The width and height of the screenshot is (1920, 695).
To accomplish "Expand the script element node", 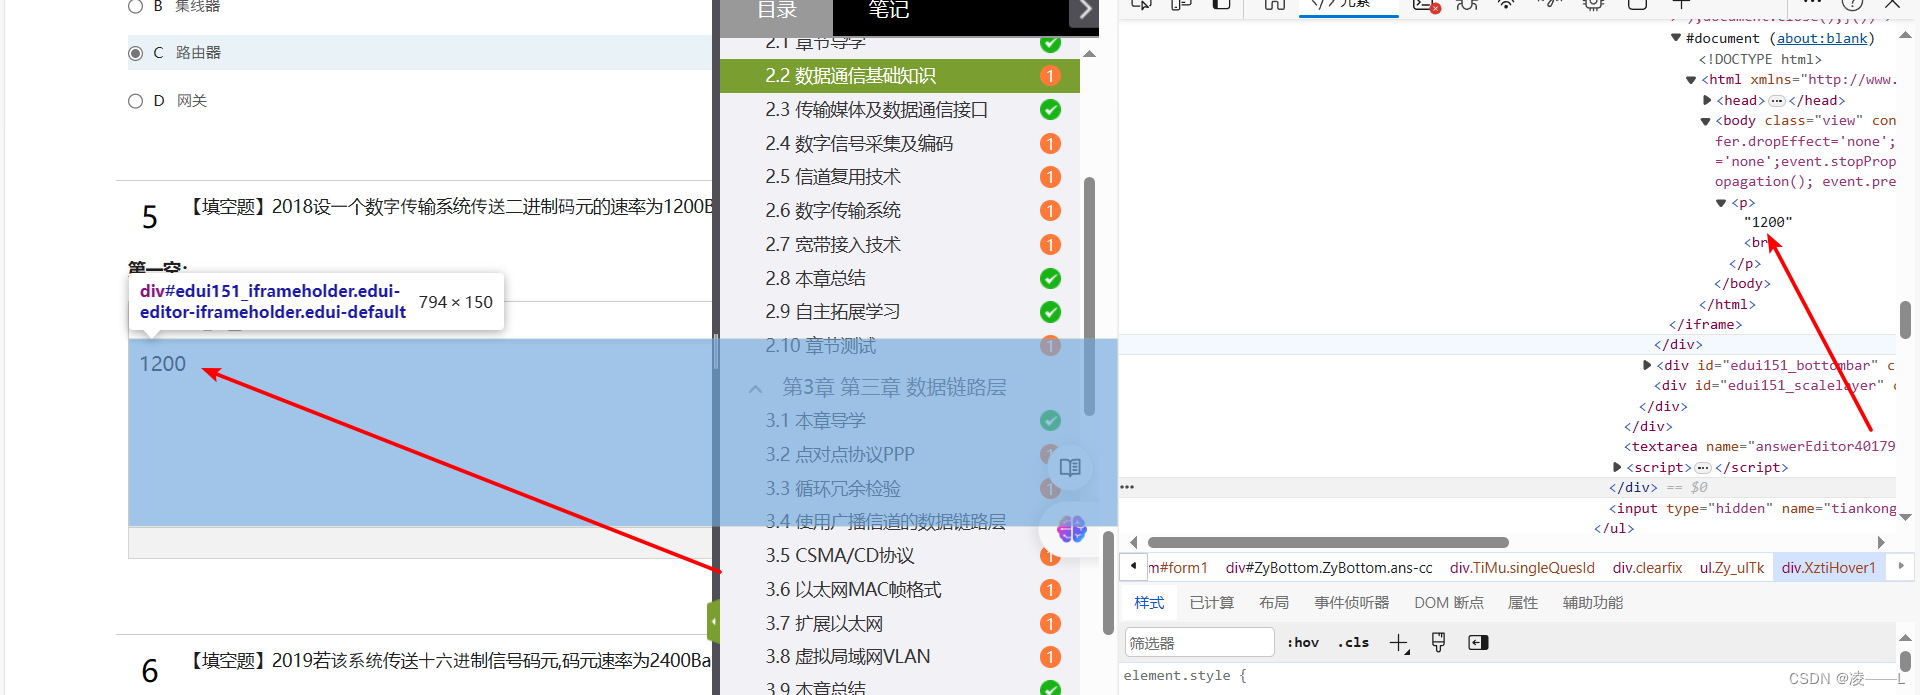I will 1617,467.
